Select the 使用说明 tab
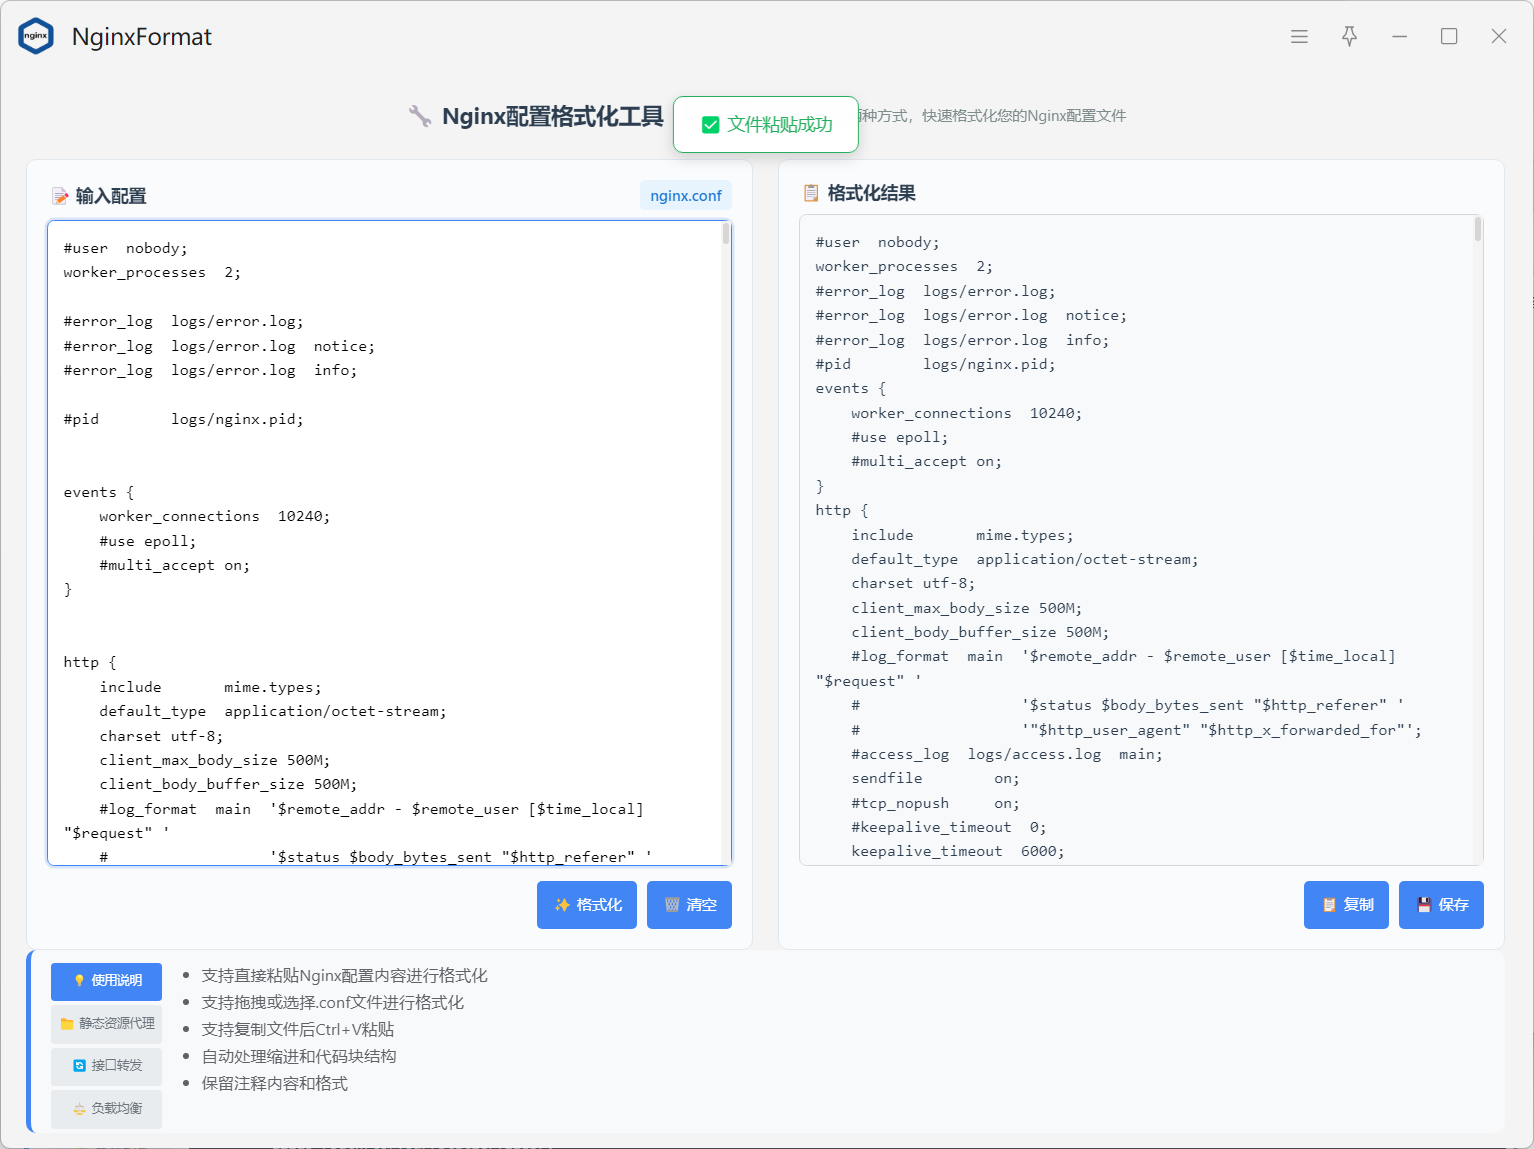 point(106,981)
